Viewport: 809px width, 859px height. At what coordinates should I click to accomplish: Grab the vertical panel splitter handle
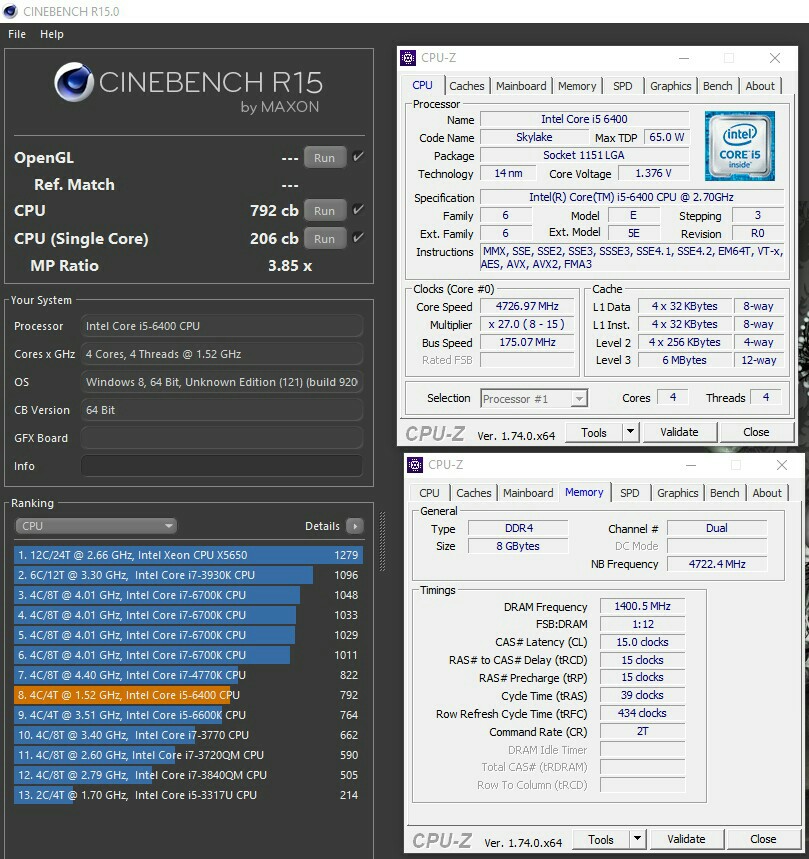(x=382, y=541)
